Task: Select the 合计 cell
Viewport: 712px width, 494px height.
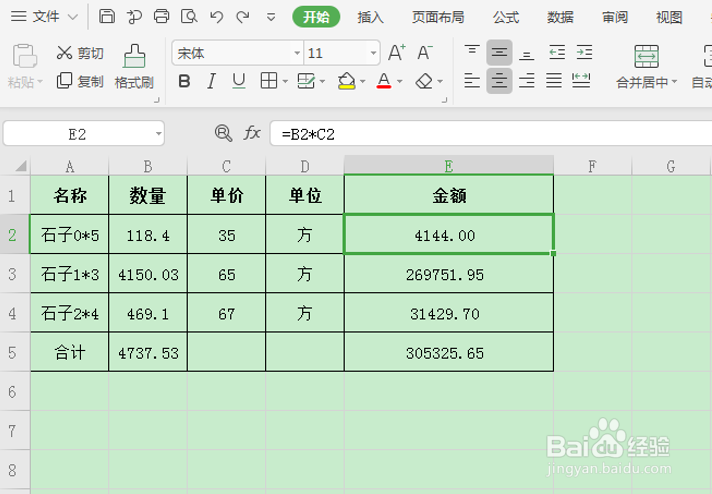Action: pos(69,352)
